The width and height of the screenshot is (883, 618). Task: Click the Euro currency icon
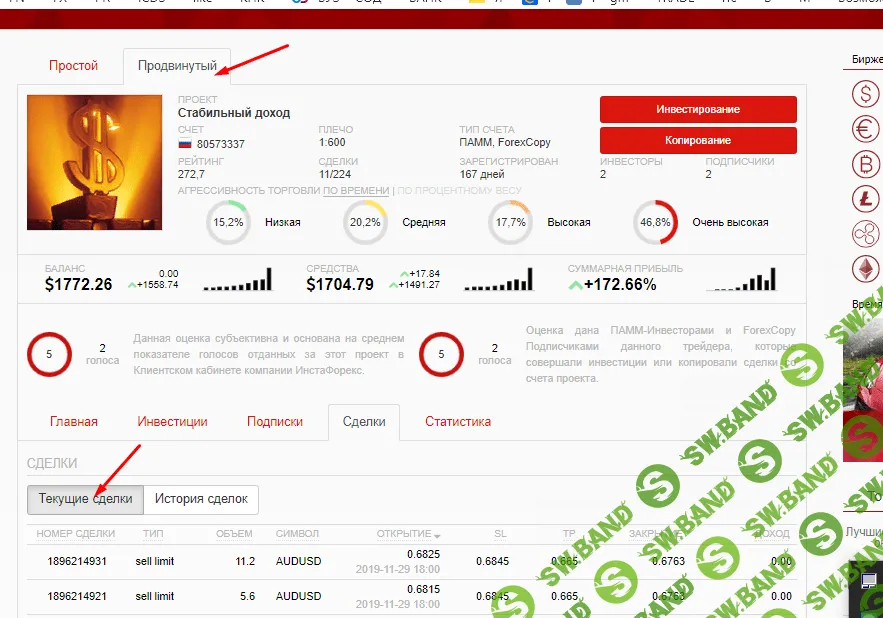(x=865, y=129)
